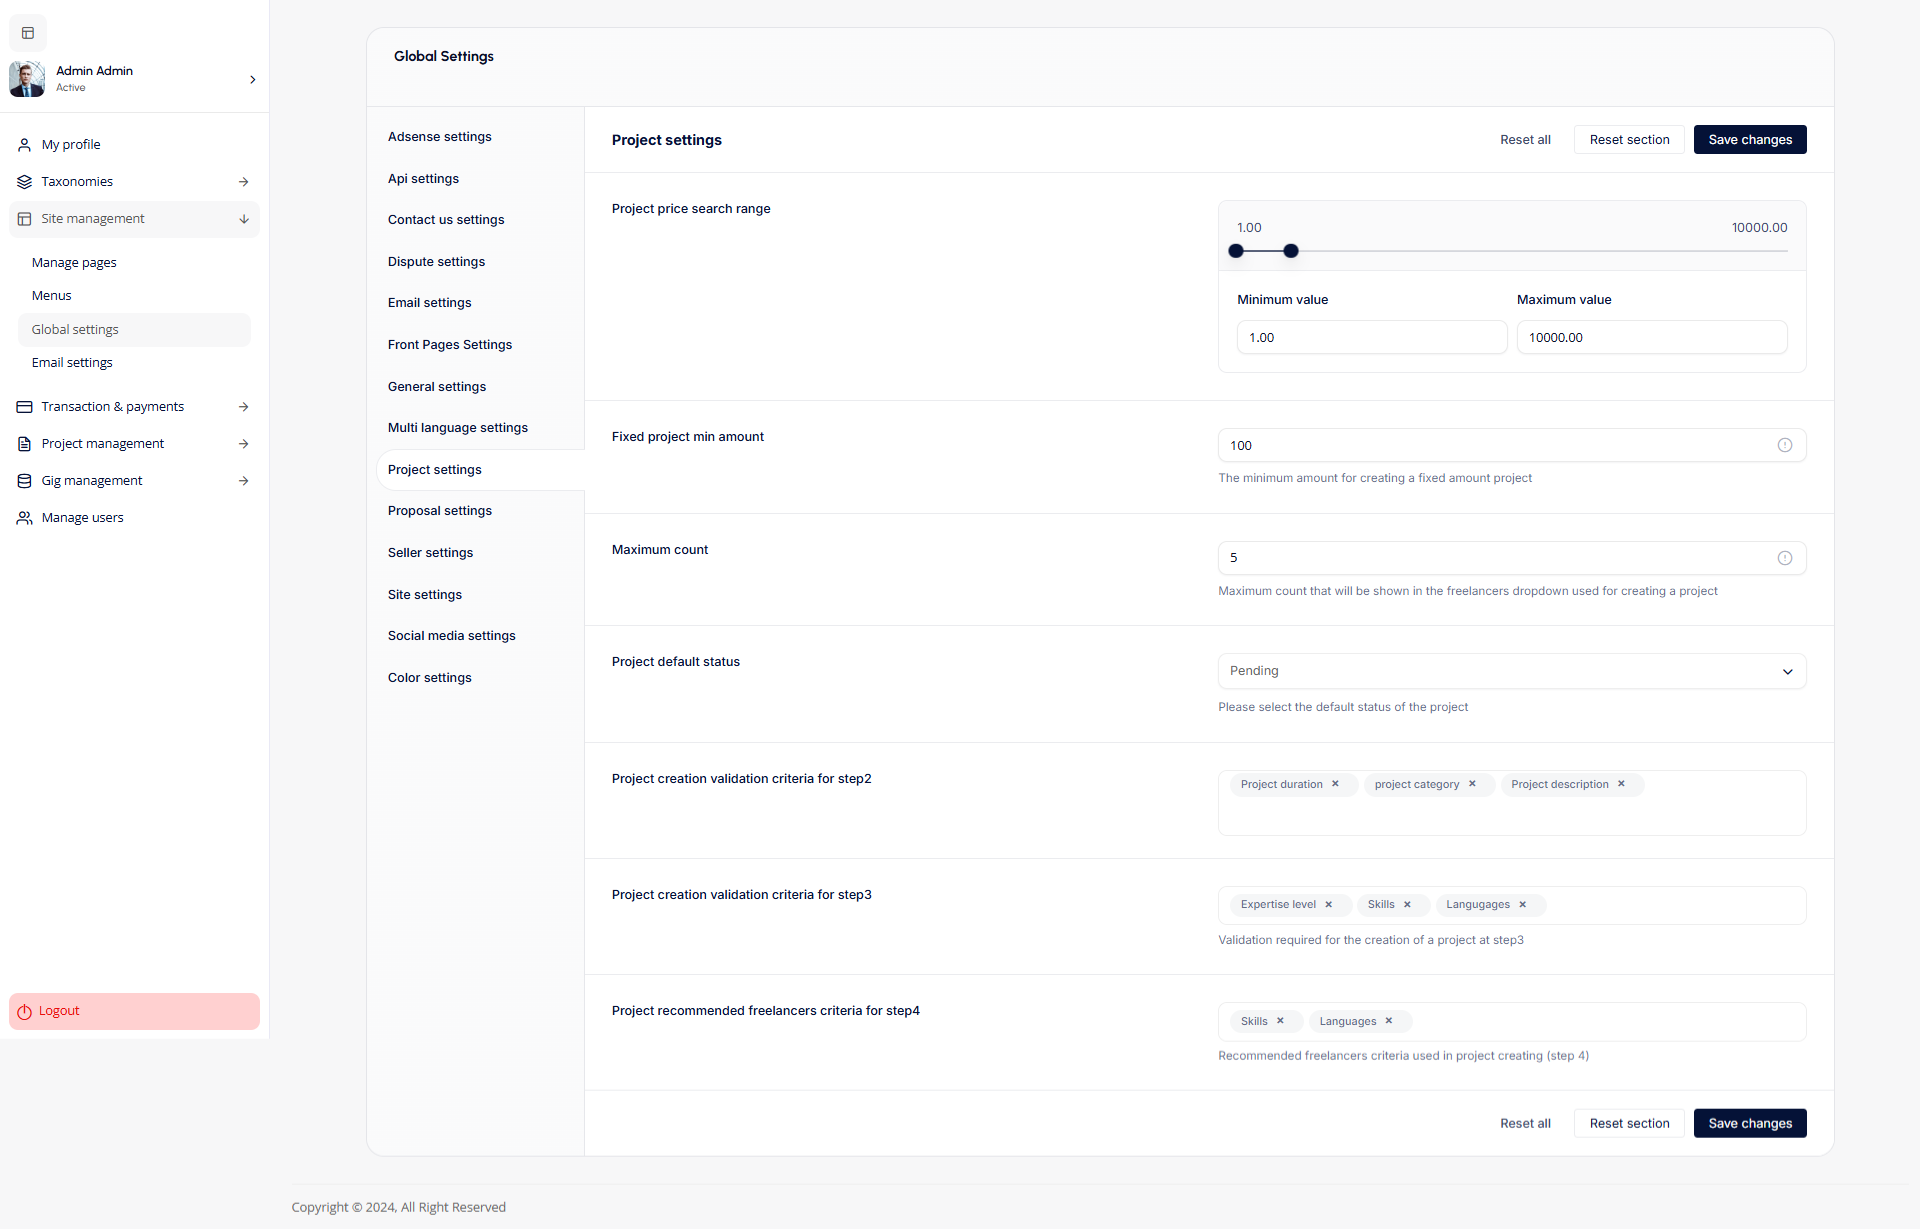This screenshot has height=1230, width=1920.
Task: Open the Project default status dropdown
Action: tap(1511, 671)
